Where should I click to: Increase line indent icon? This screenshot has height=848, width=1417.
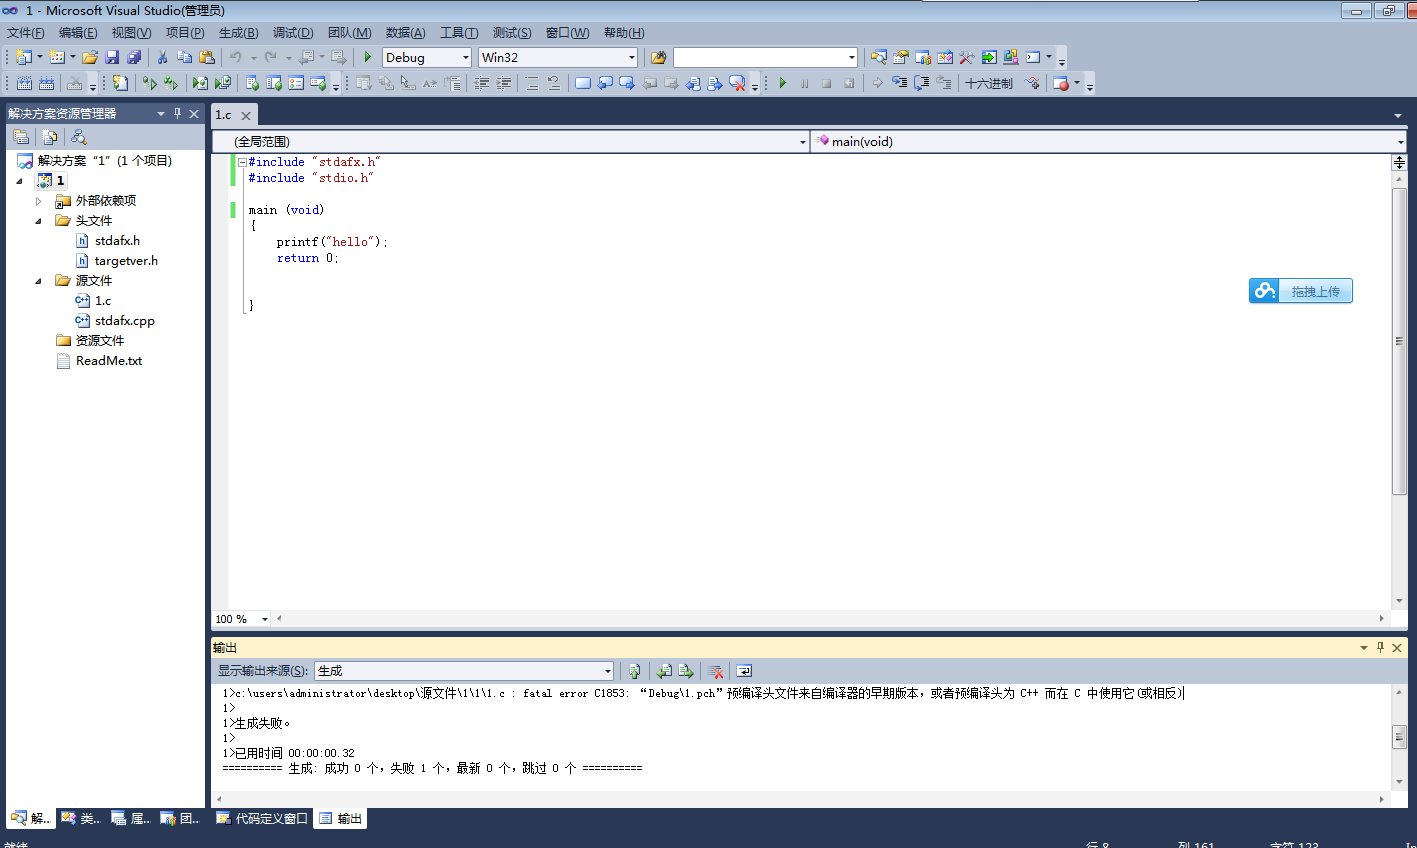503,83
